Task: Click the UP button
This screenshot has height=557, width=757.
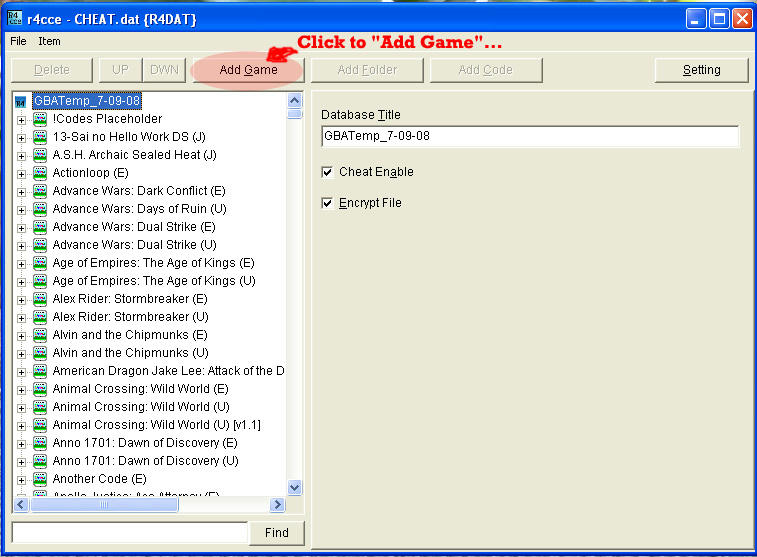Action: [120, 70]
